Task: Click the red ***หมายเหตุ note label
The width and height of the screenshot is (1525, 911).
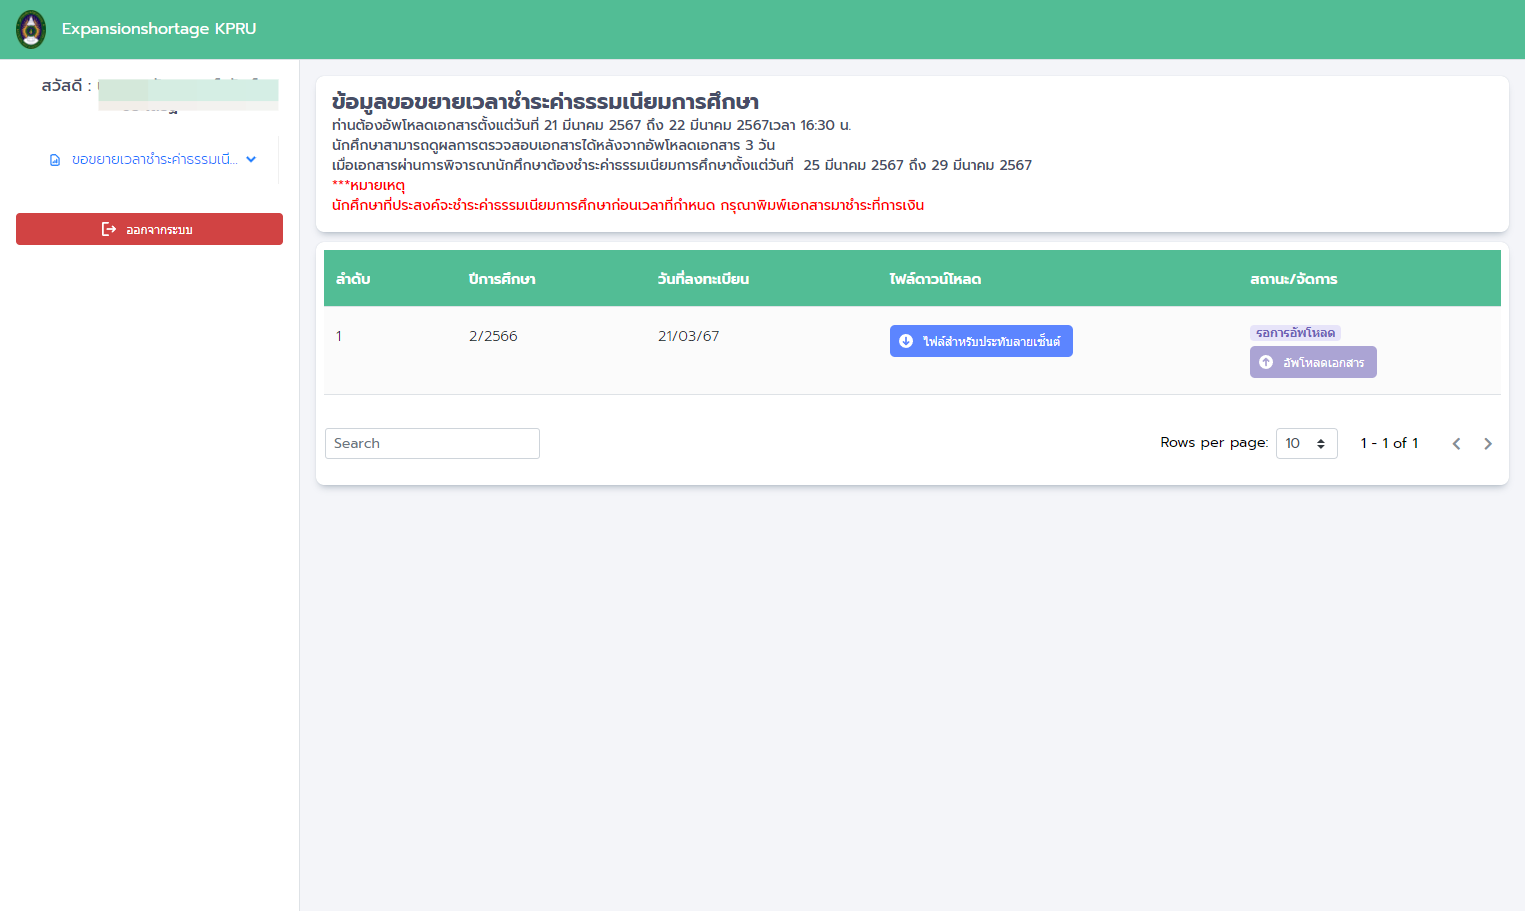Action: pos(368,185)
